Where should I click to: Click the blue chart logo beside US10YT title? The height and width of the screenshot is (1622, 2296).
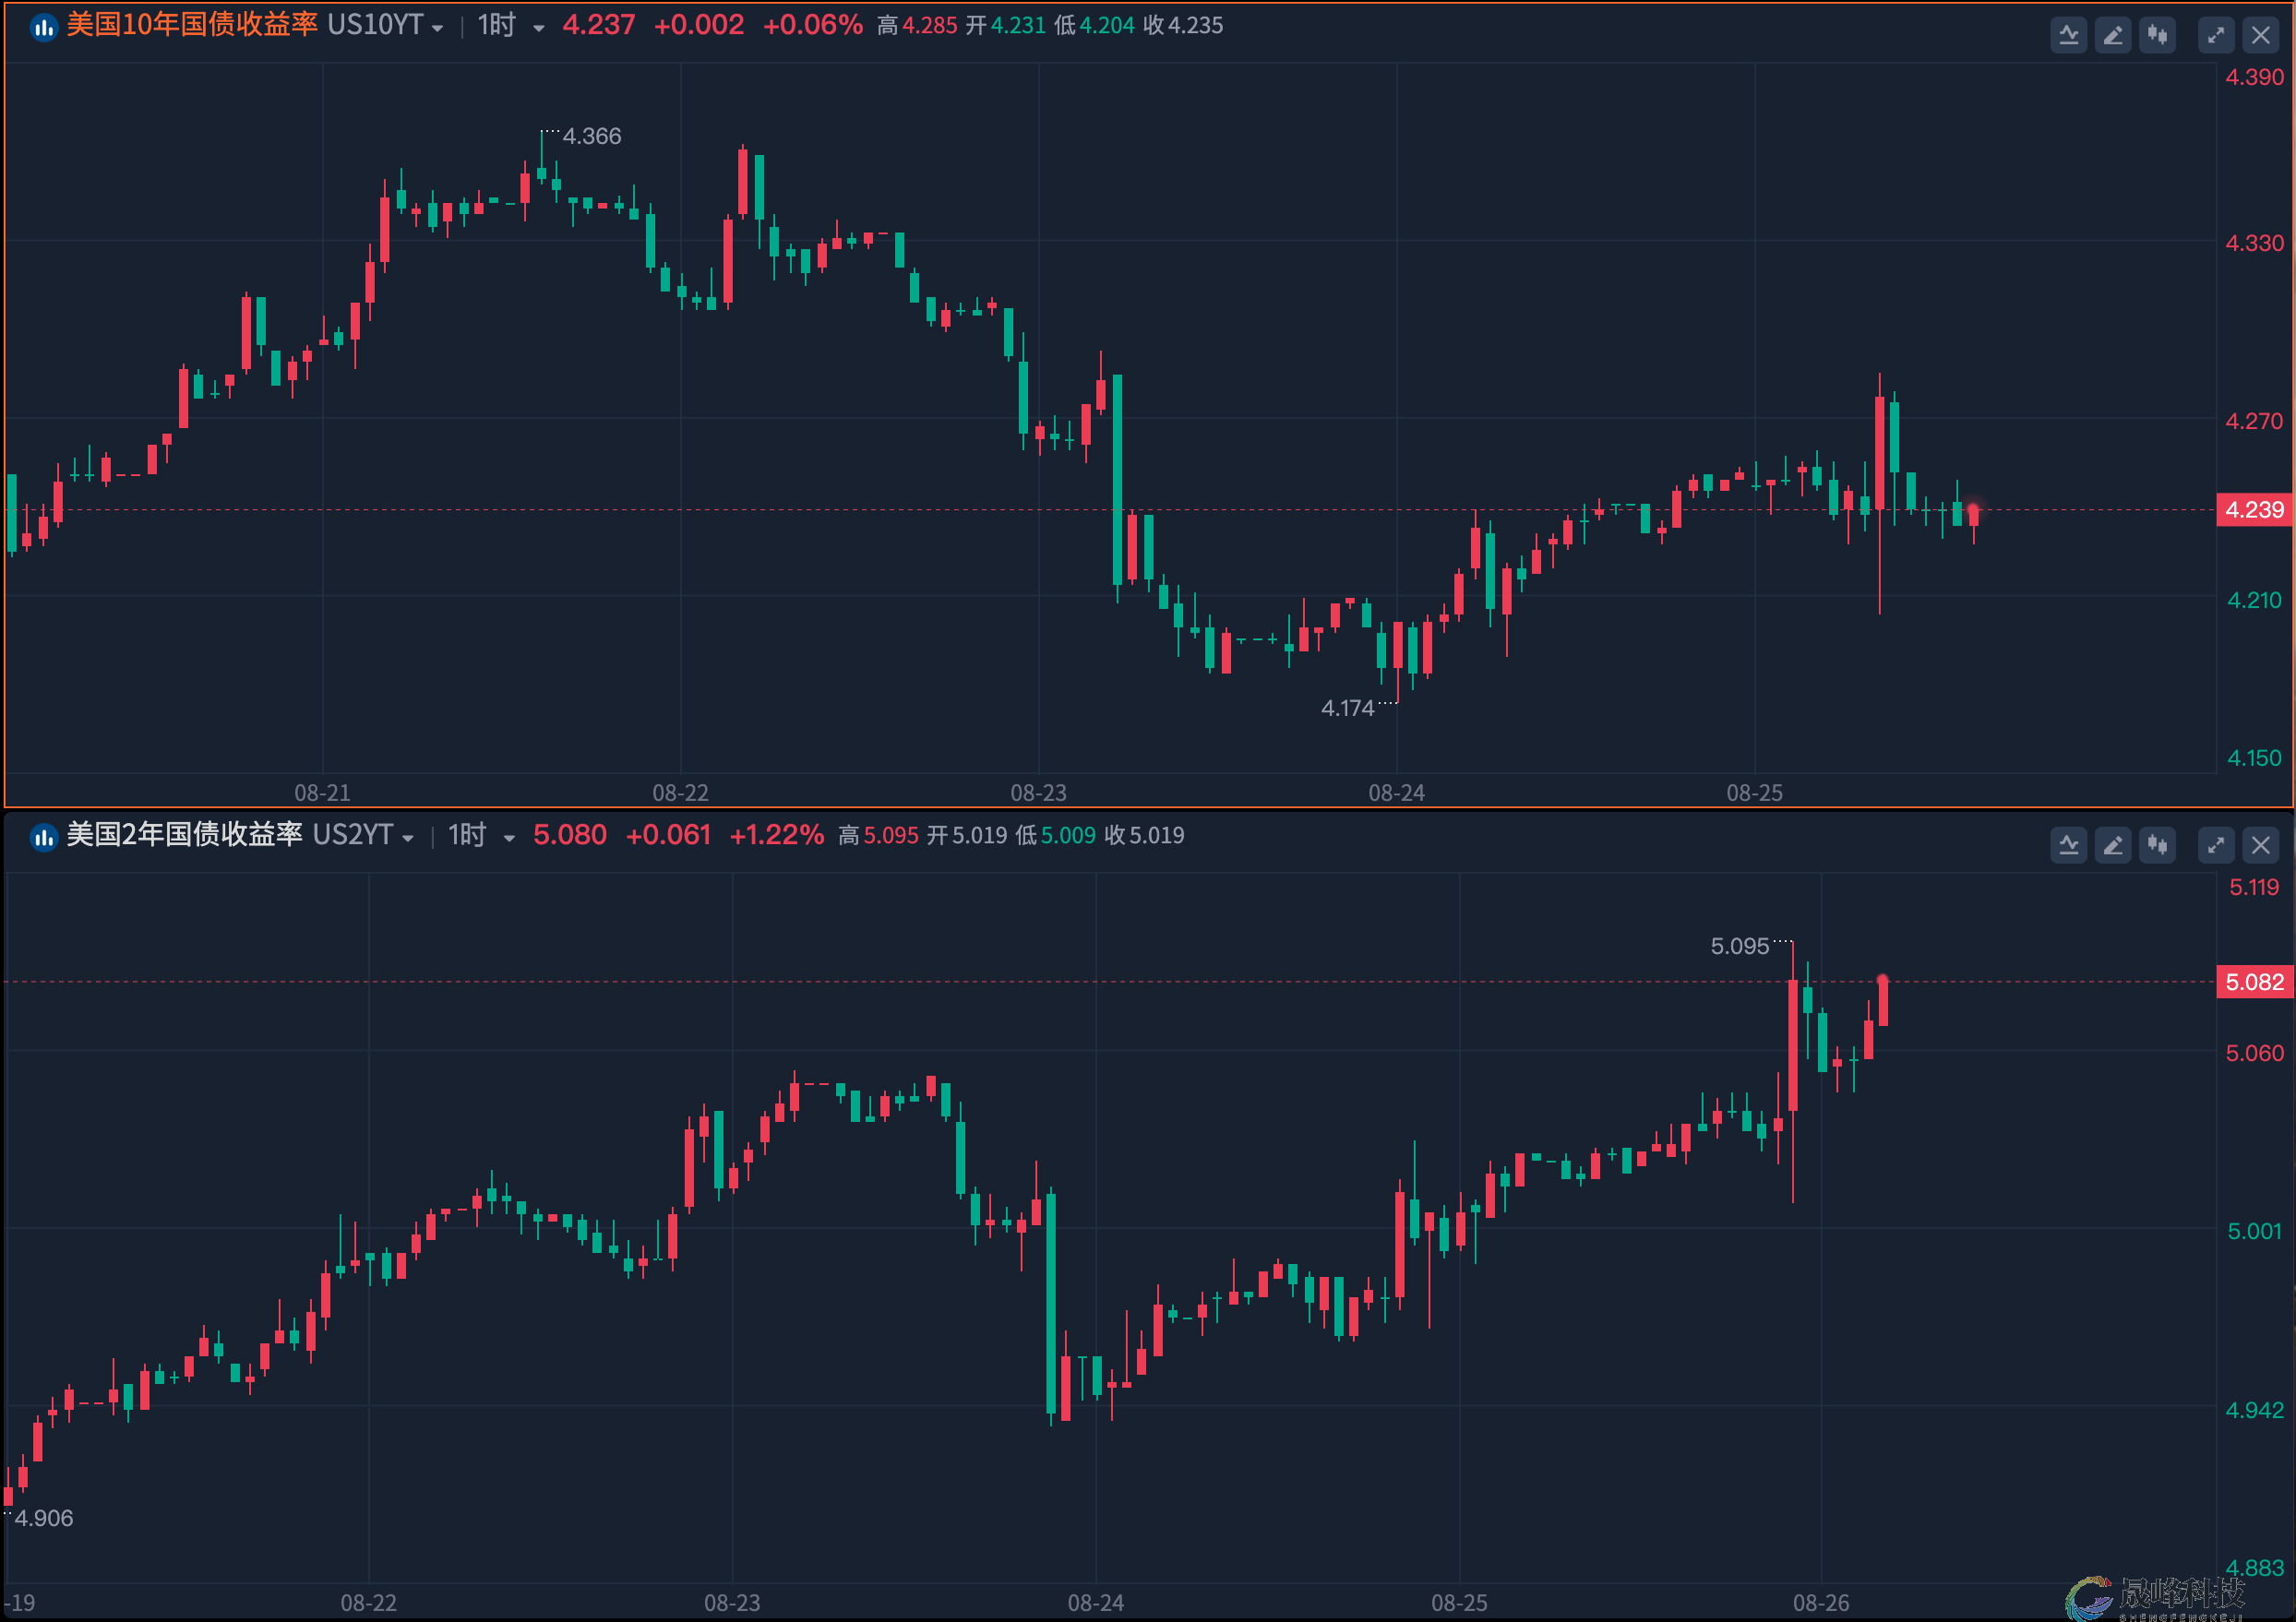tap(43, 27)
